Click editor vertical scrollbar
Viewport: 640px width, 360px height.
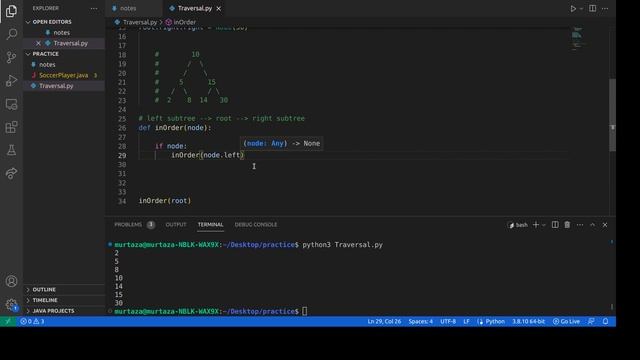(612, 115)
